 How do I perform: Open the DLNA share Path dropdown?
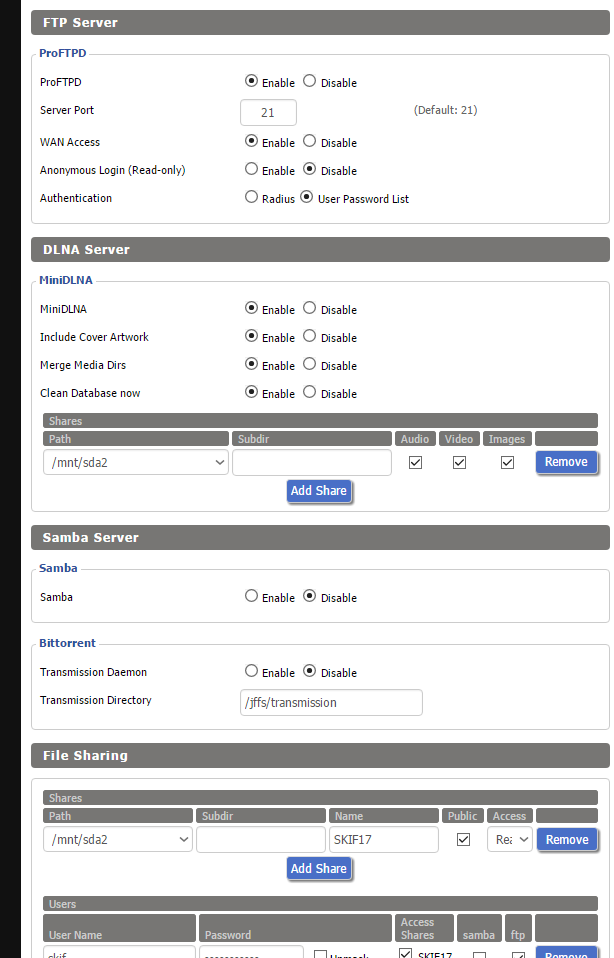click(x=136, y=462)
